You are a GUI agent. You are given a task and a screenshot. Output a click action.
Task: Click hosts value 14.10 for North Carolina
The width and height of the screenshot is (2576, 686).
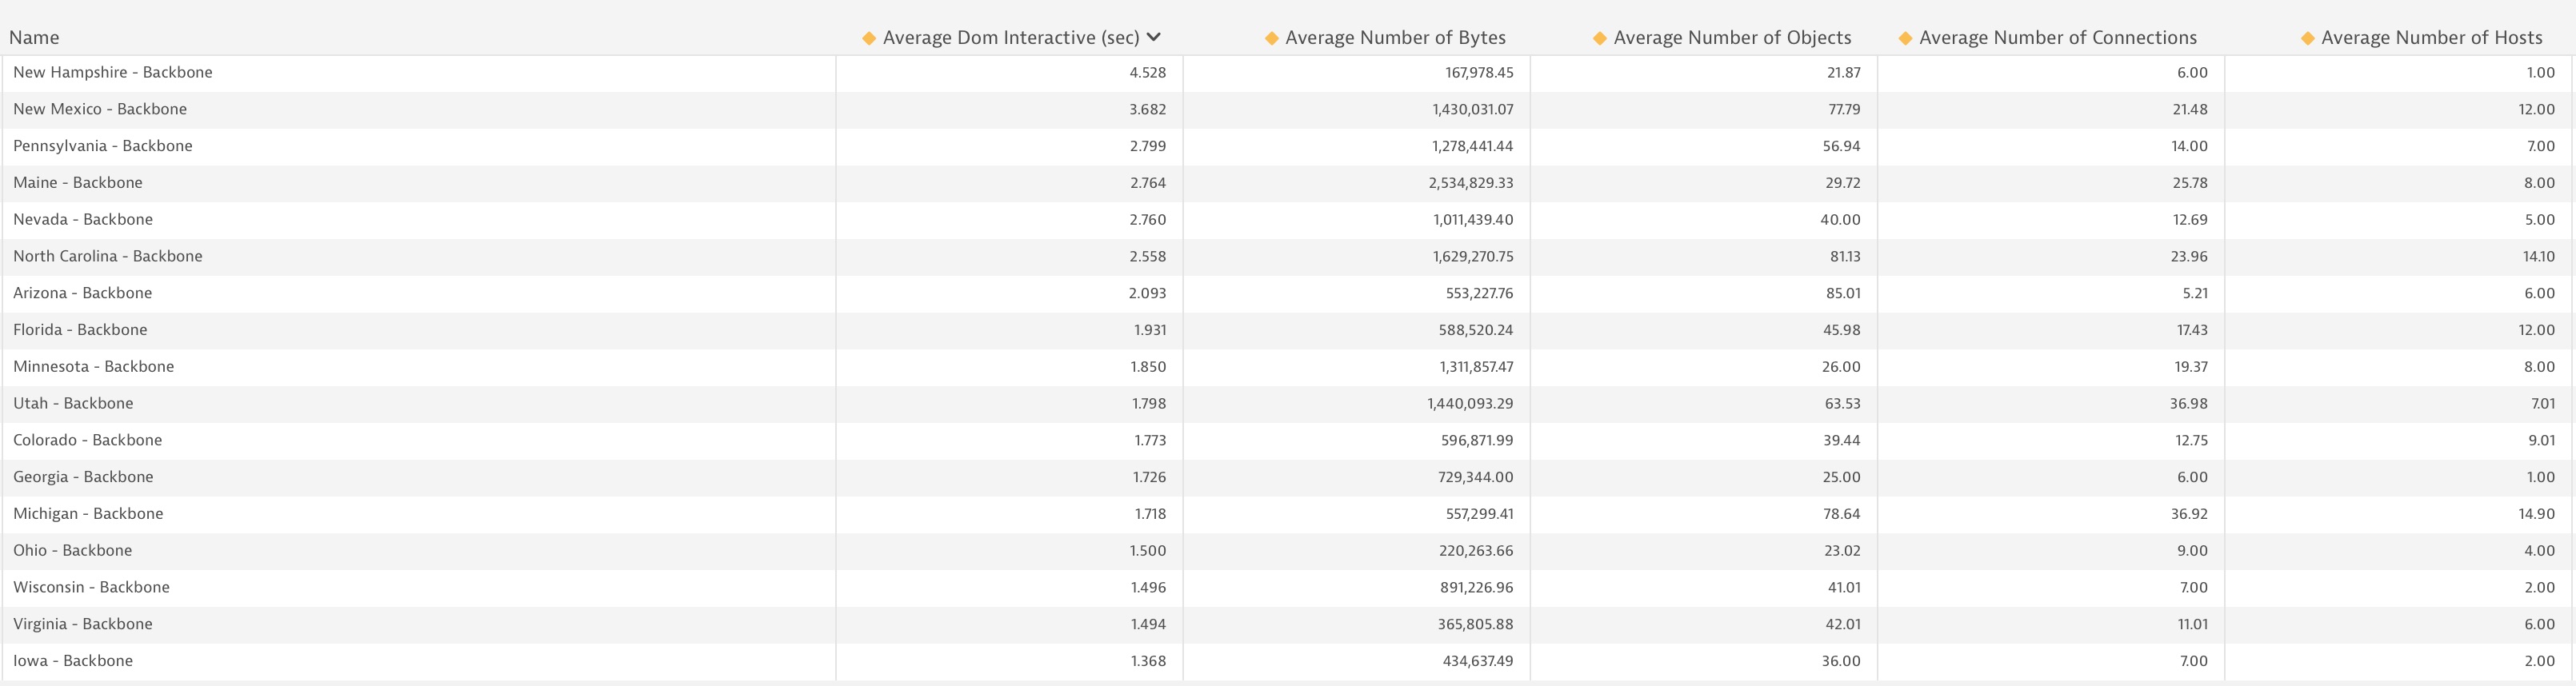click(x=2539, y=256)
